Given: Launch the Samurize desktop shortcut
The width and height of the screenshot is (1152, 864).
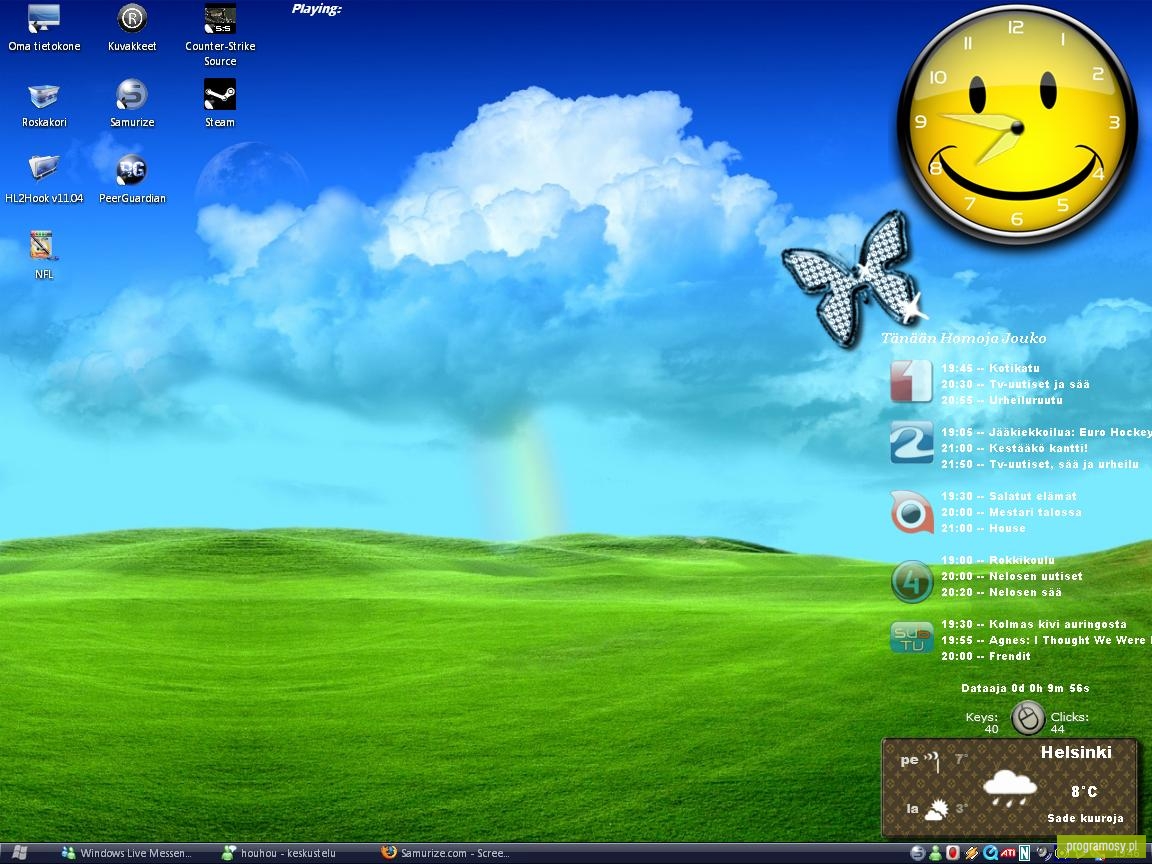Looking at the screenshot, I should pos(132,104).
